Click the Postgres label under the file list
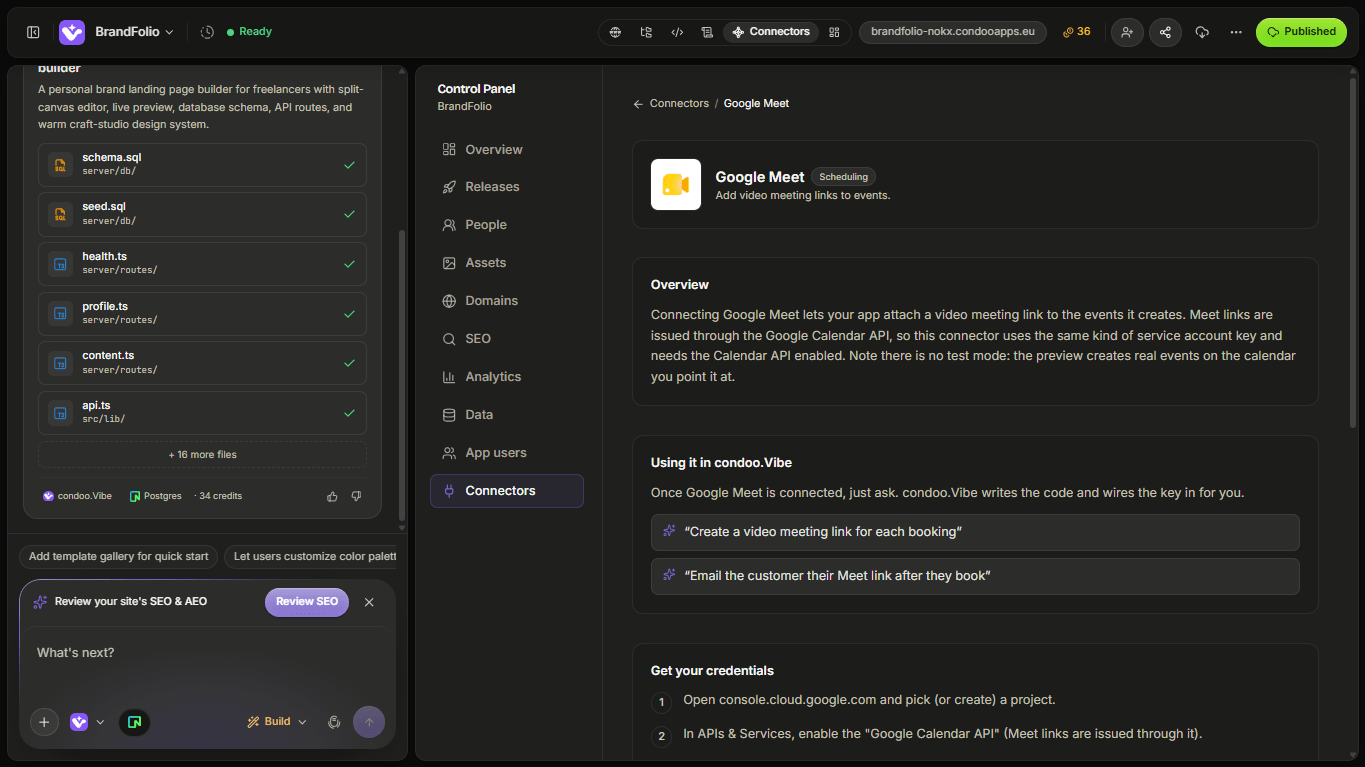The height and width of the screenshot is (767, 1365). (x=155, y=496)
